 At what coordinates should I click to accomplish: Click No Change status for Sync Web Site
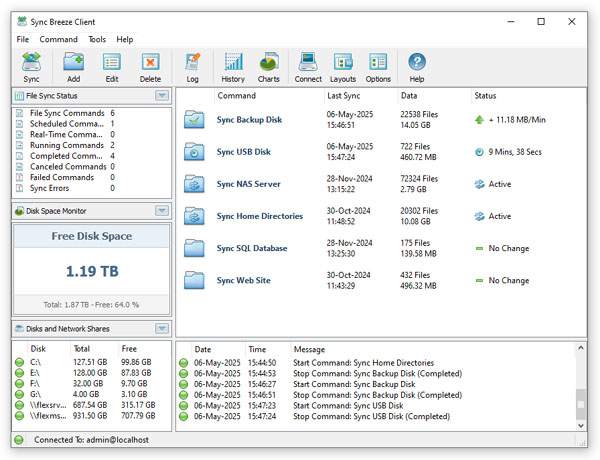(509, 281)
